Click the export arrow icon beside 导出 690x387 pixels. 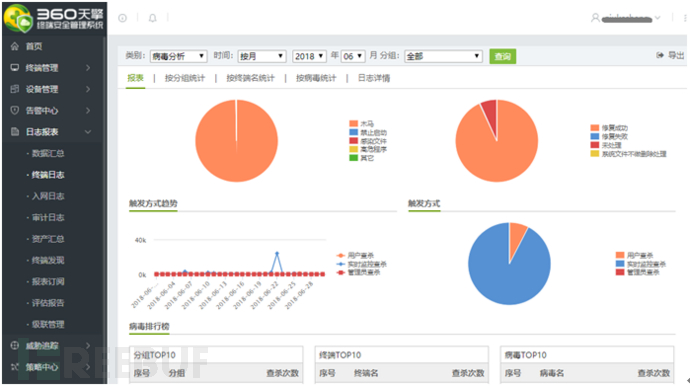[660, 55]
